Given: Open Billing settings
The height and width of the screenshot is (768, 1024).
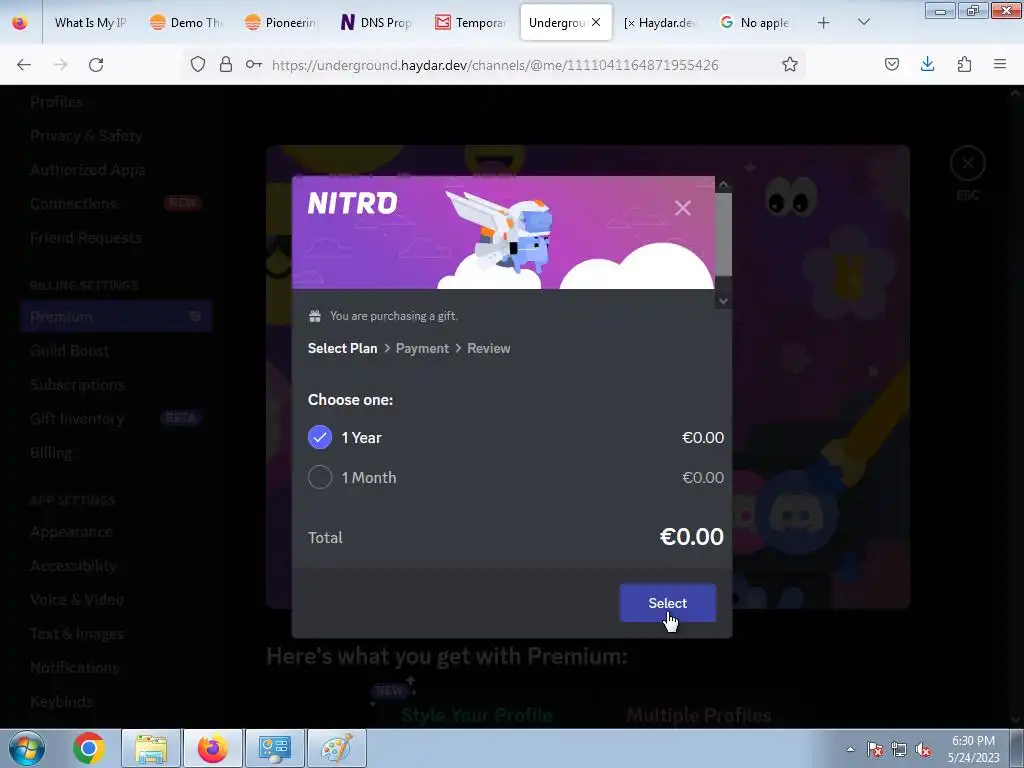Looking at the screenshot, I should click(51, 453).
